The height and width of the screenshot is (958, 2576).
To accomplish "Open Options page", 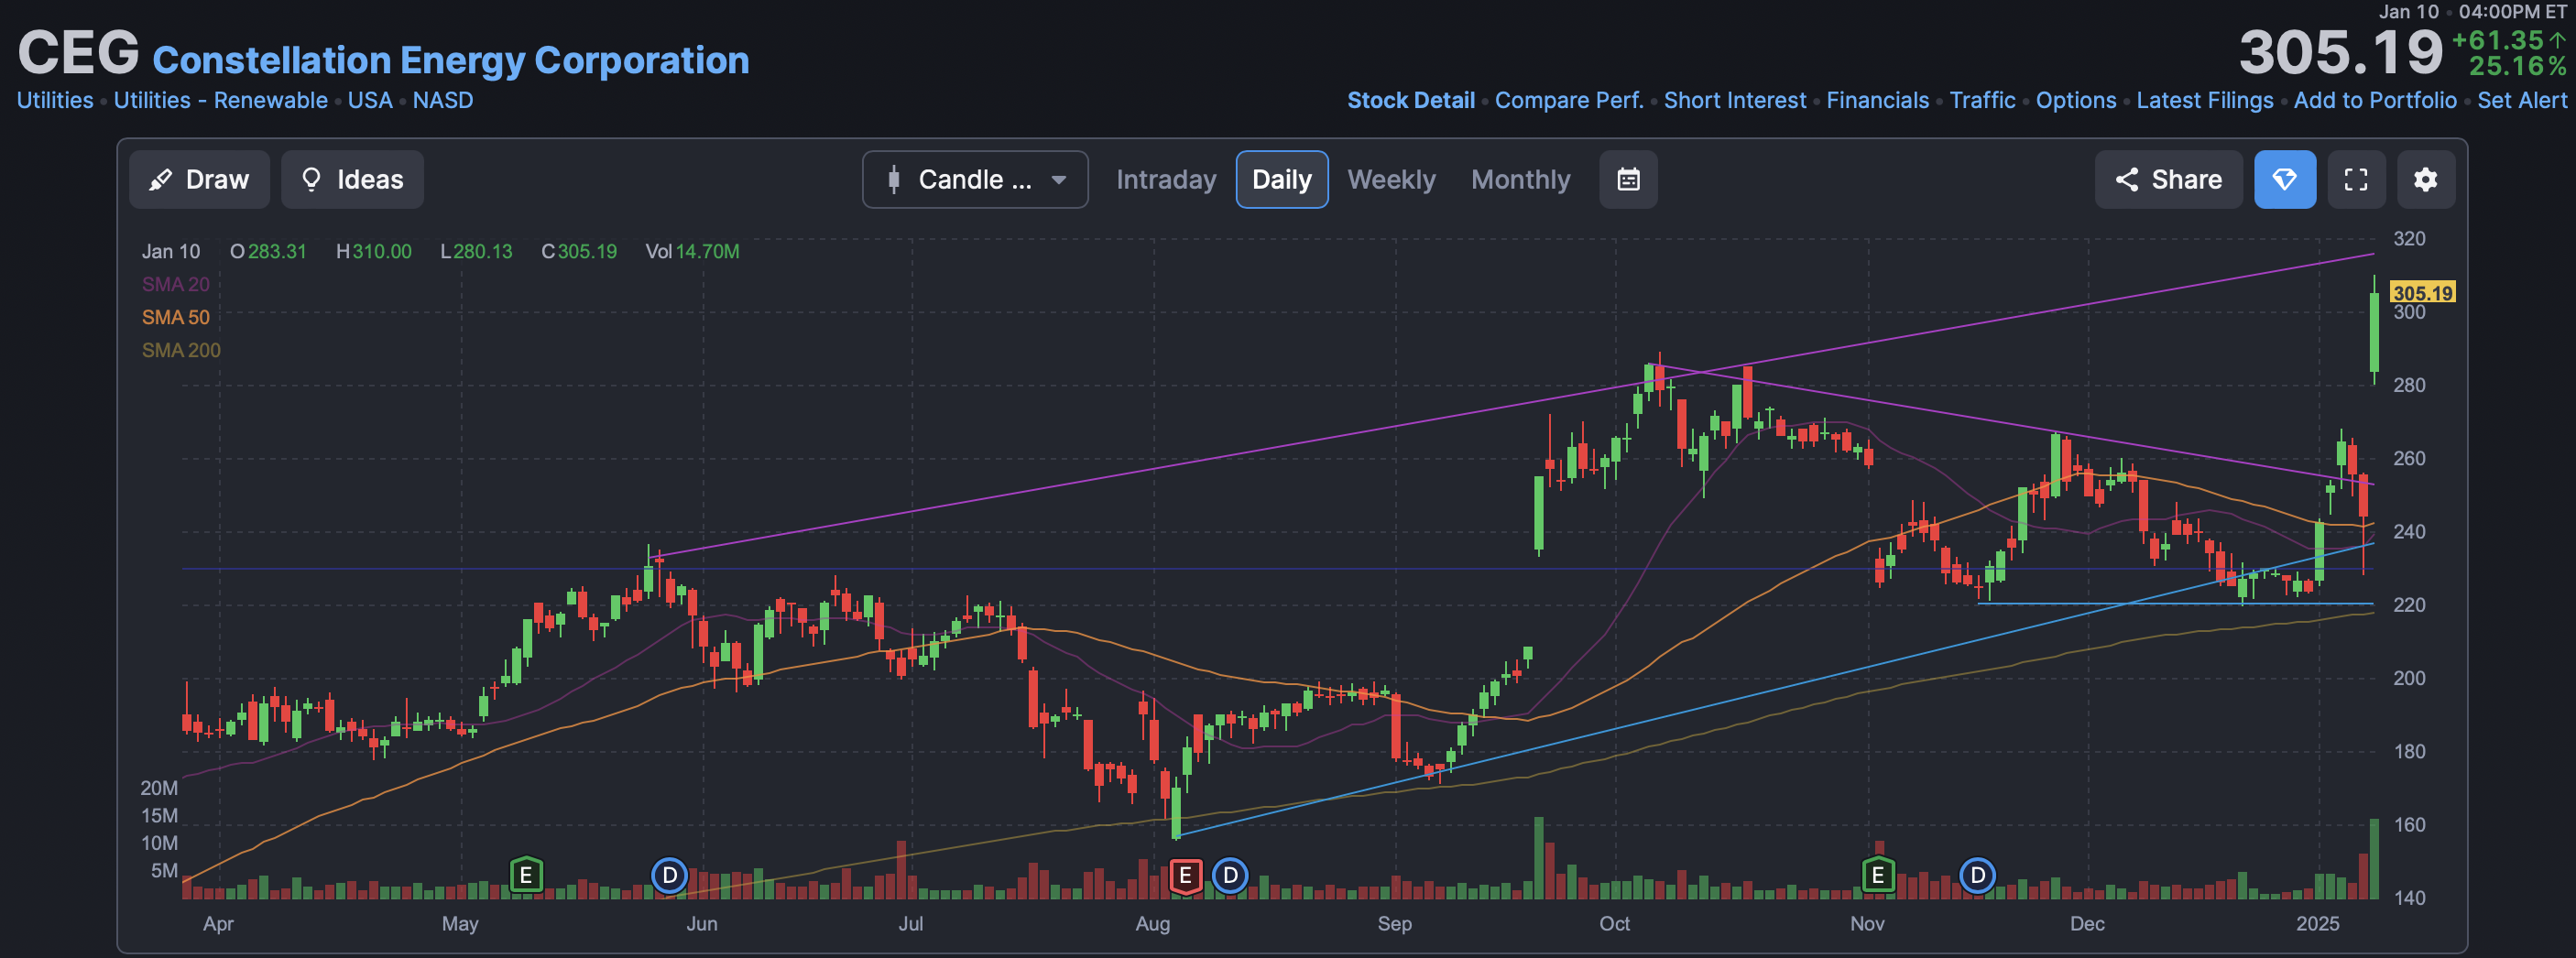I will (2075, 100).
